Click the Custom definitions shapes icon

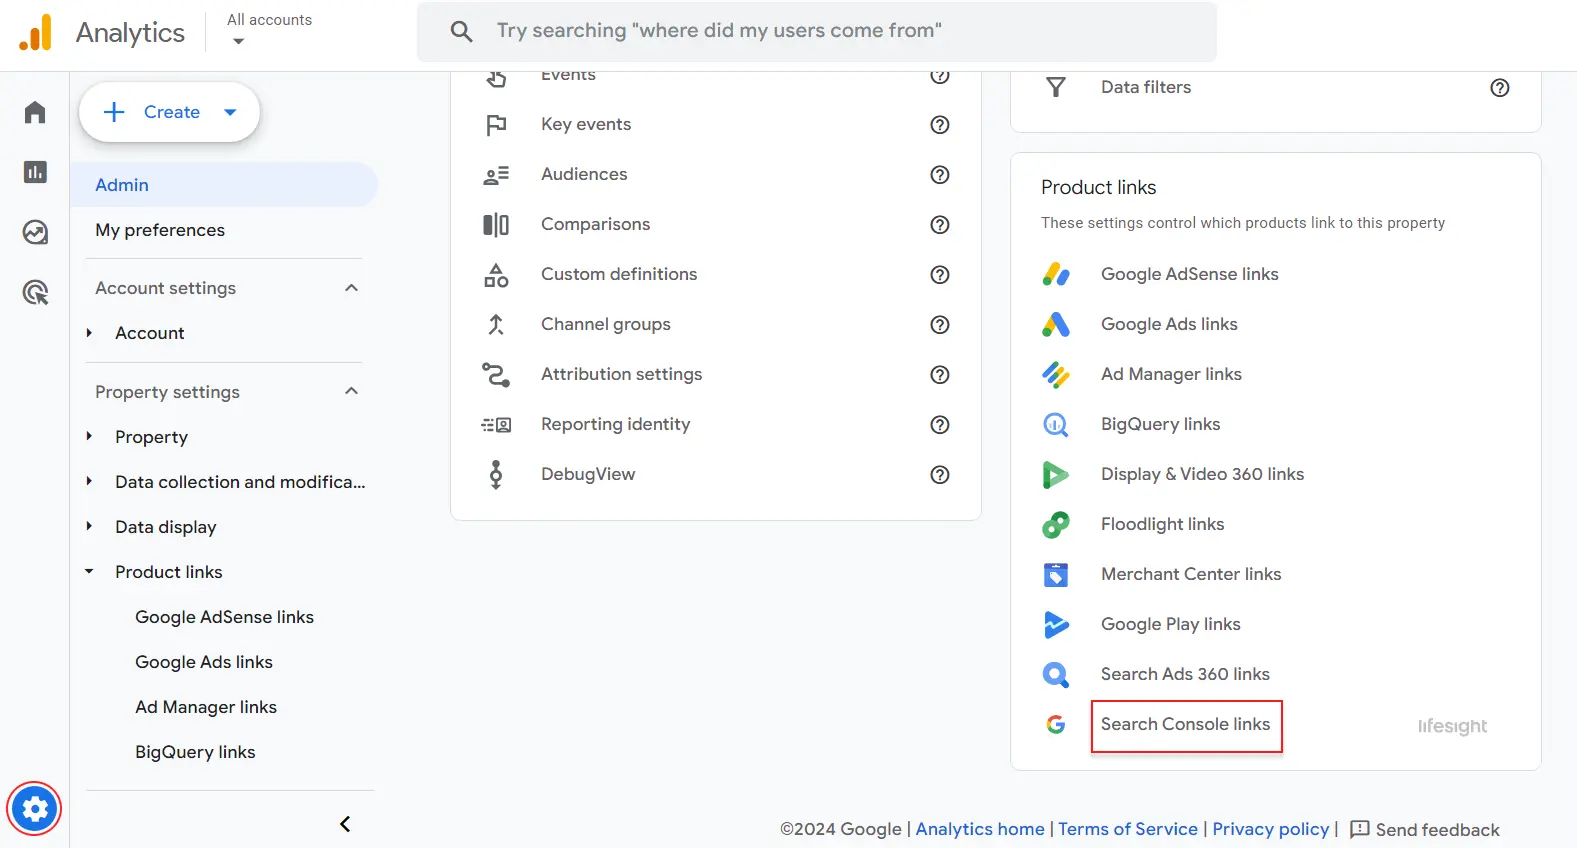496,275
